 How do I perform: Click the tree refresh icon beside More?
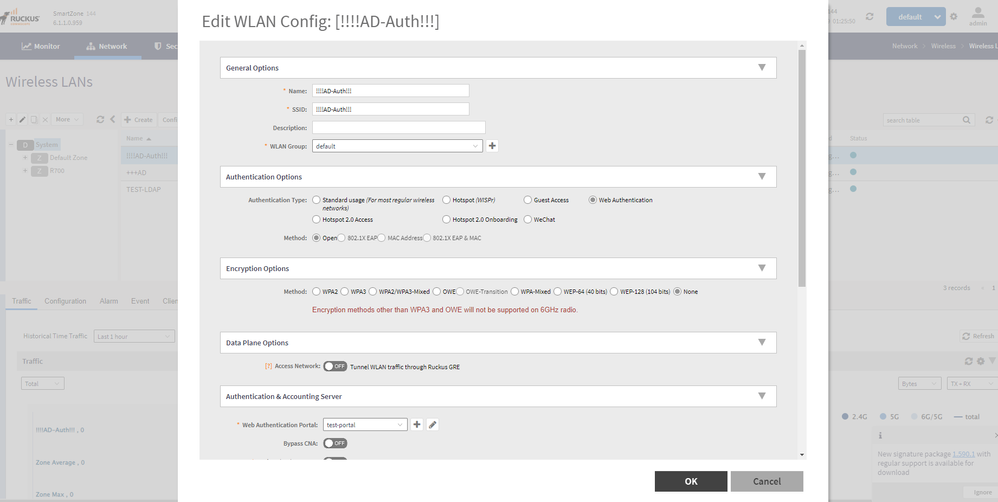(x=100, y=119)
